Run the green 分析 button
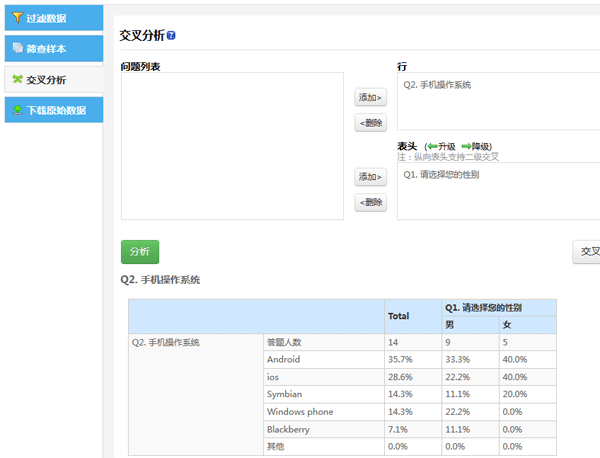Screen dimensions: 600x458 click(x=140, y=252)
